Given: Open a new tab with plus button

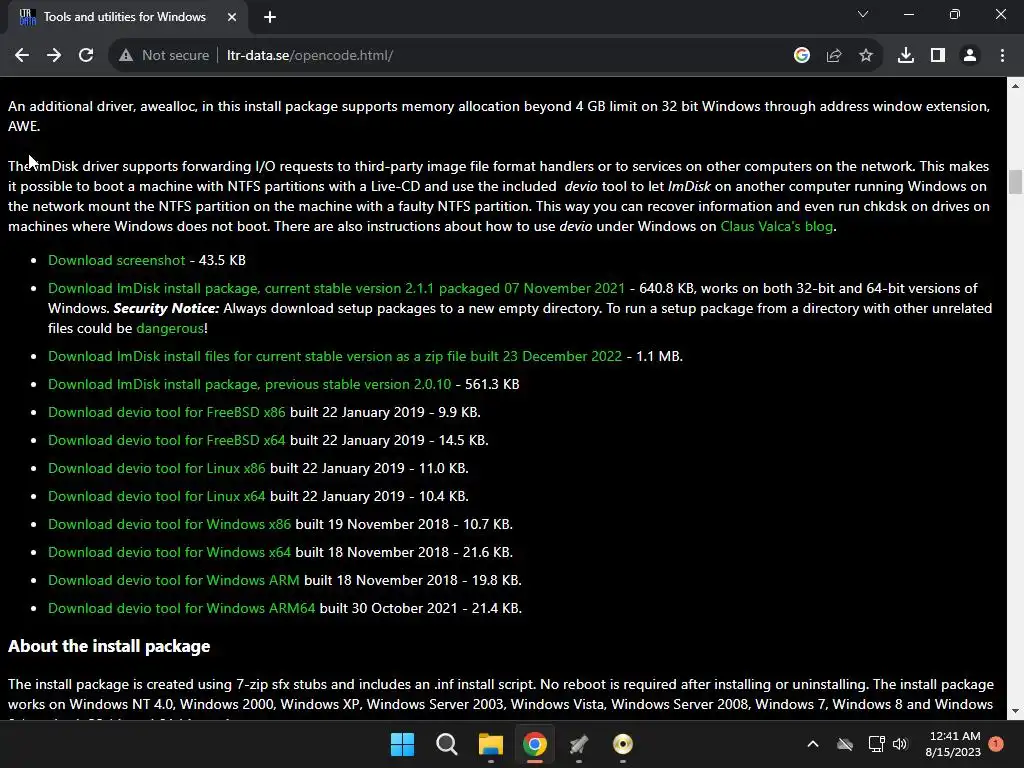Looking at the screenshot, I should 270,17.
